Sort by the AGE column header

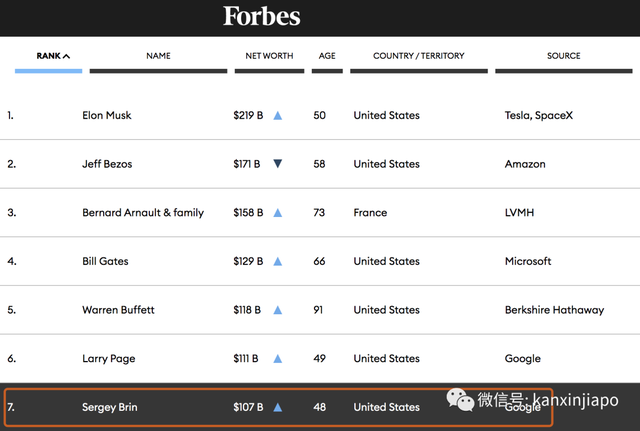pyautogui.click(x=327, y=56)
